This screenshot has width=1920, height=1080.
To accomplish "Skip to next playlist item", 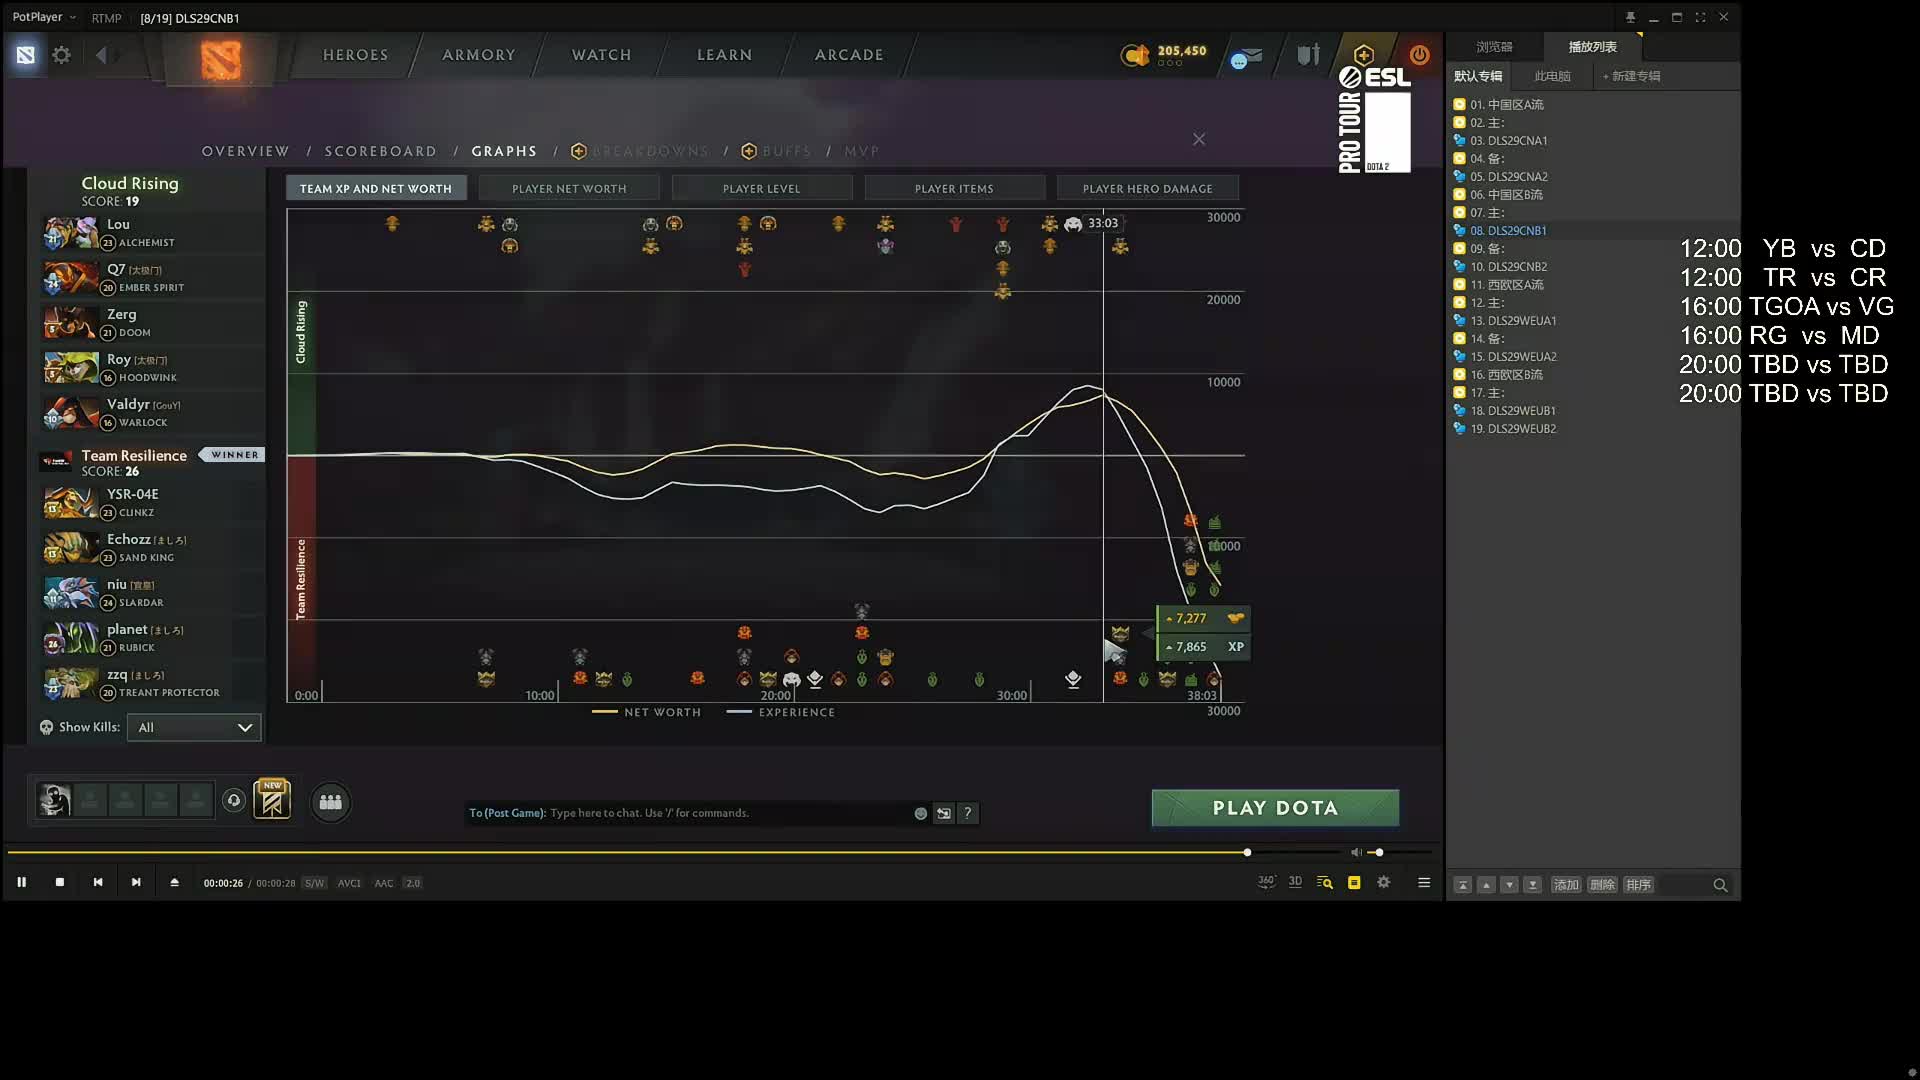I will coord(136,882).
